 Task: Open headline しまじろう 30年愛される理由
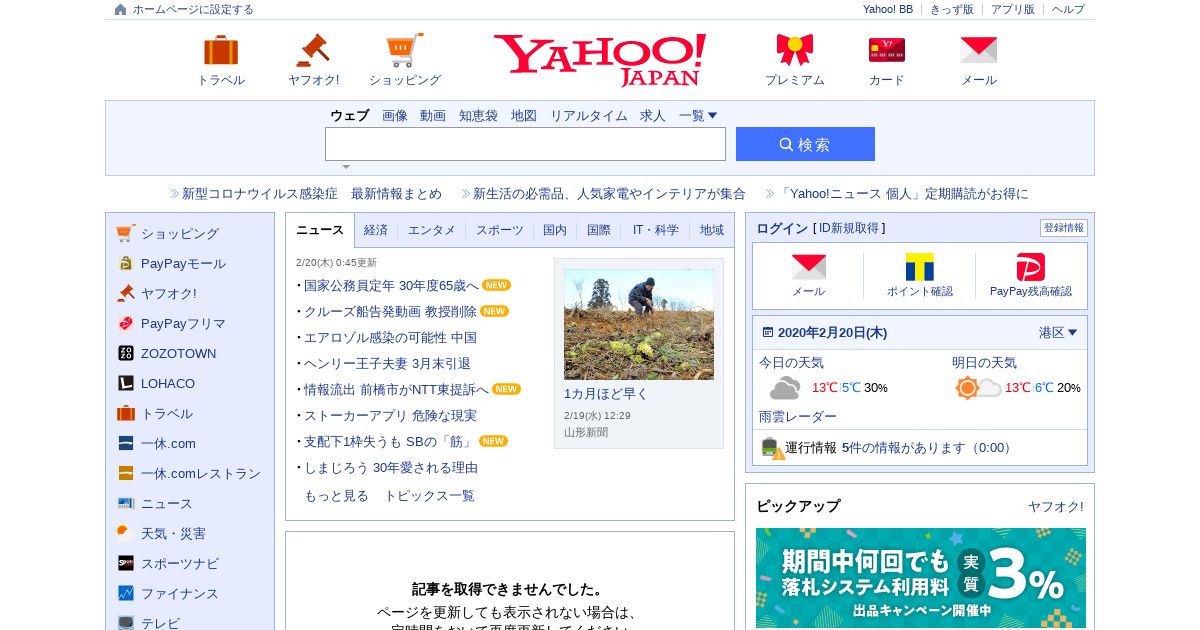coord(391,467)
